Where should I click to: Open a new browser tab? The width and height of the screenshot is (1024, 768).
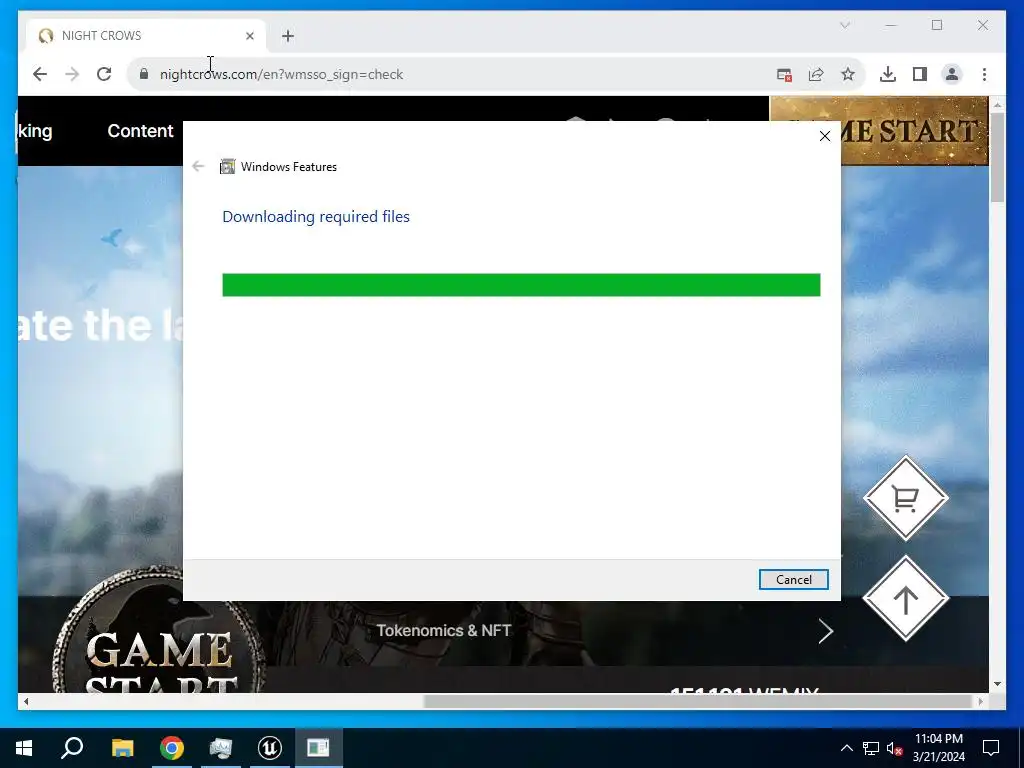tap(288, 36)
